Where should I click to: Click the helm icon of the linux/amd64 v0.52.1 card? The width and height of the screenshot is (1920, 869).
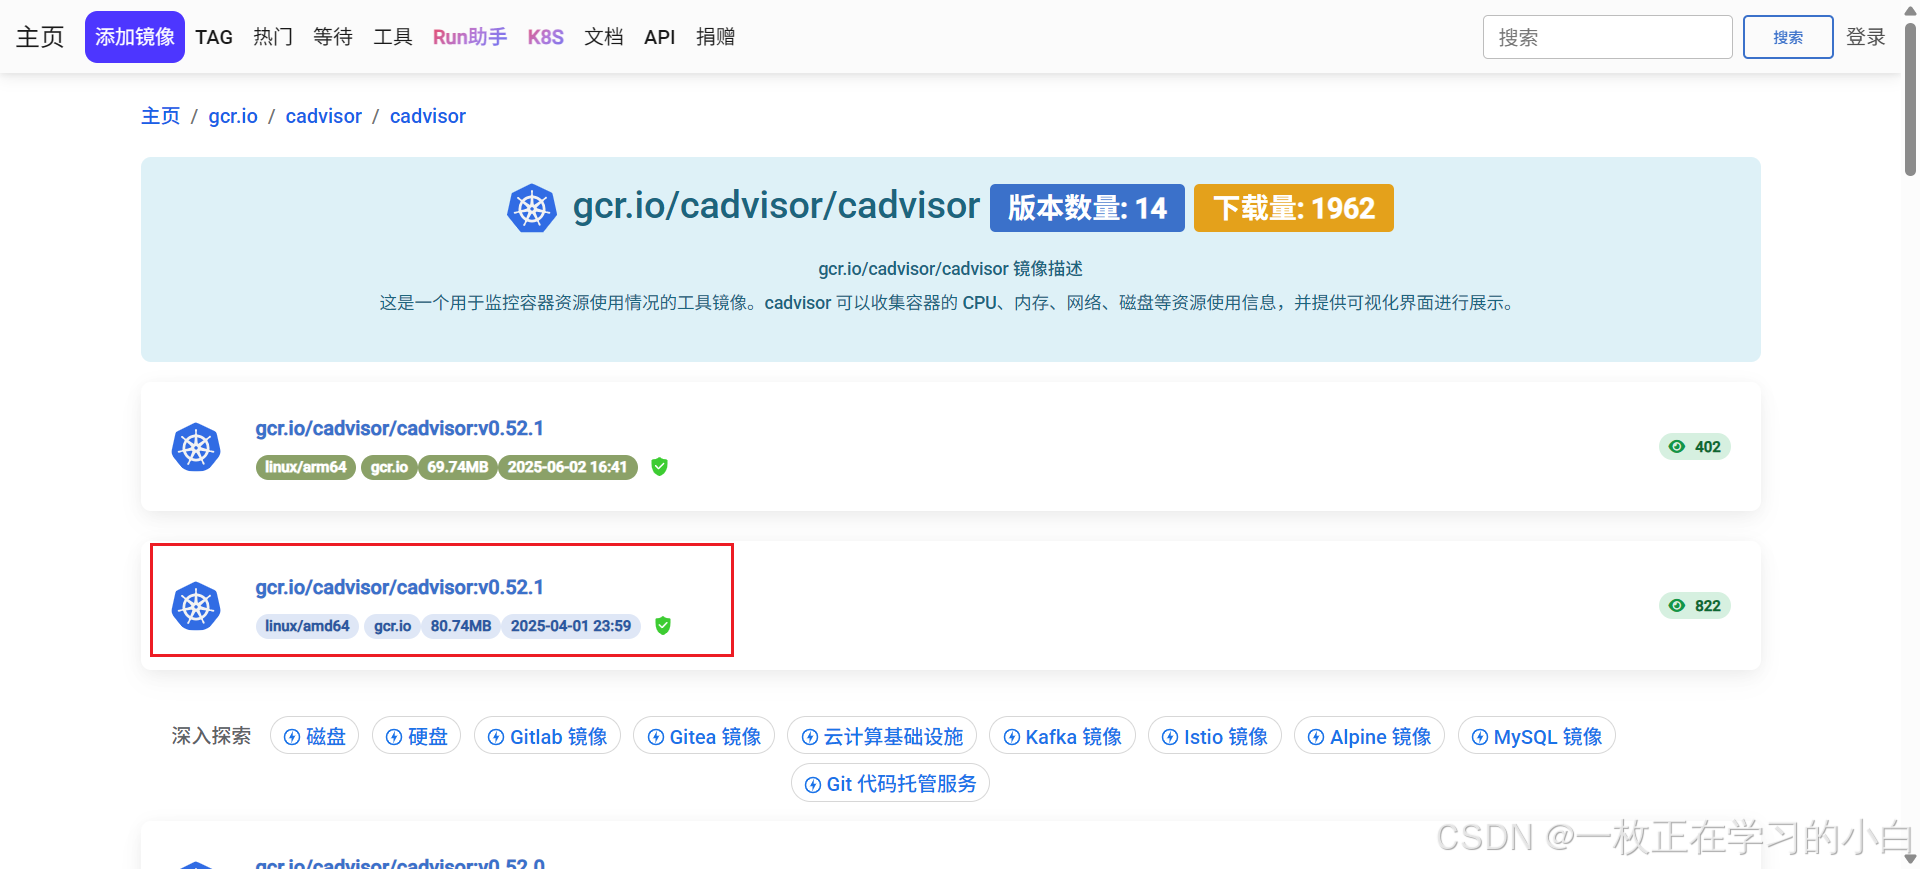coord(196,606)
